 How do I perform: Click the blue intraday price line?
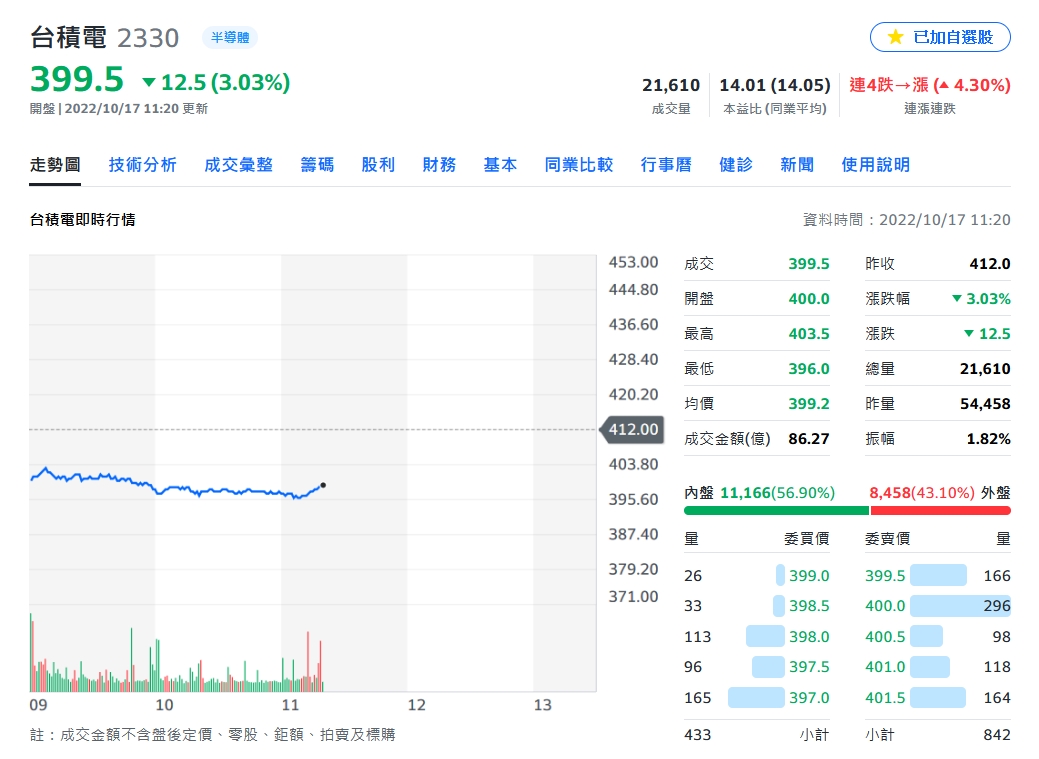point(176,489)
